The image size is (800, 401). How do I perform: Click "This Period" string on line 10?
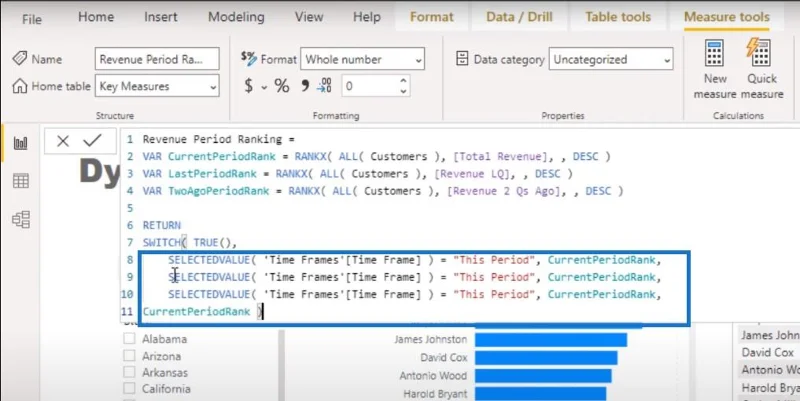coord(494,294)
